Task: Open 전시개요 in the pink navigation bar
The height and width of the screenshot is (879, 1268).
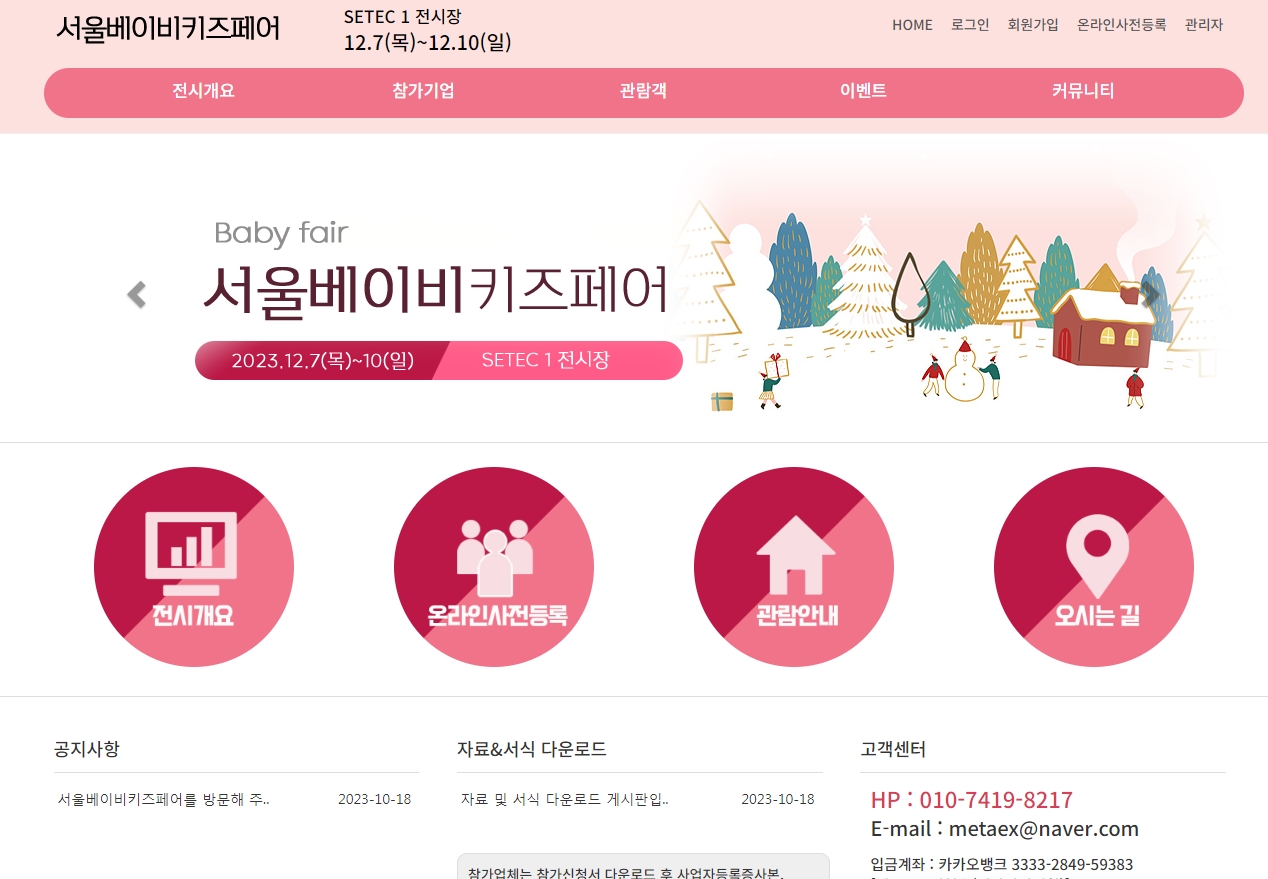Action: tap(203, 91)
